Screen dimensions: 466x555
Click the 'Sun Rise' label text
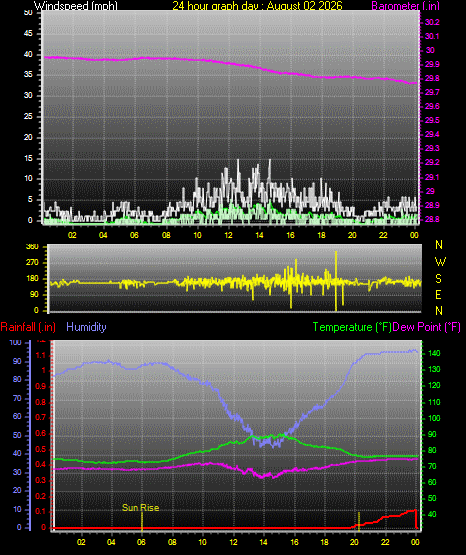(x=140, y=508)
